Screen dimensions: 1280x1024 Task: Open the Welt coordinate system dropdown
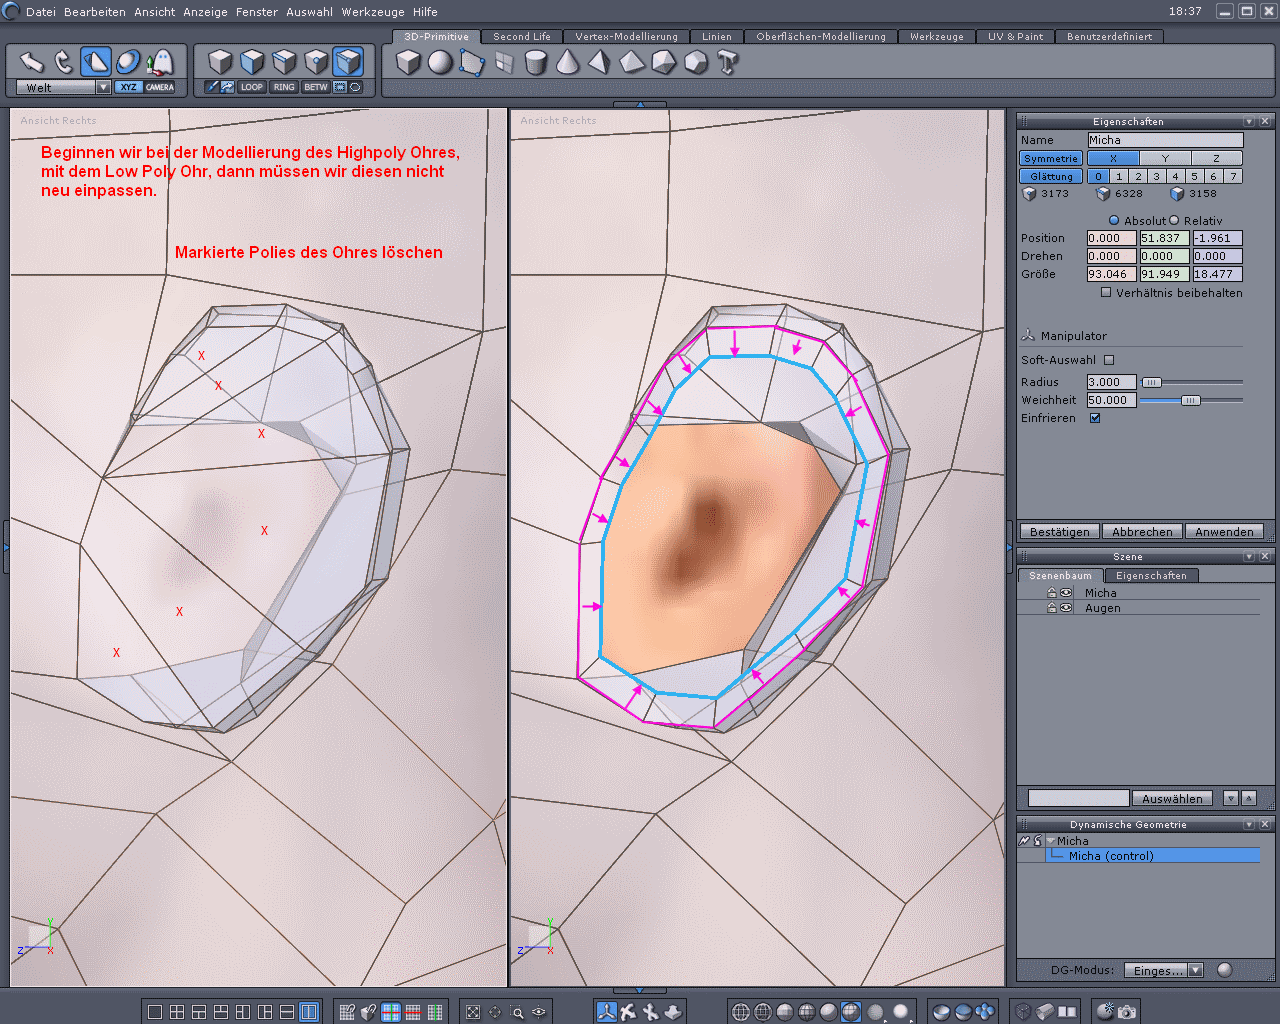click(x=103, y=88)
